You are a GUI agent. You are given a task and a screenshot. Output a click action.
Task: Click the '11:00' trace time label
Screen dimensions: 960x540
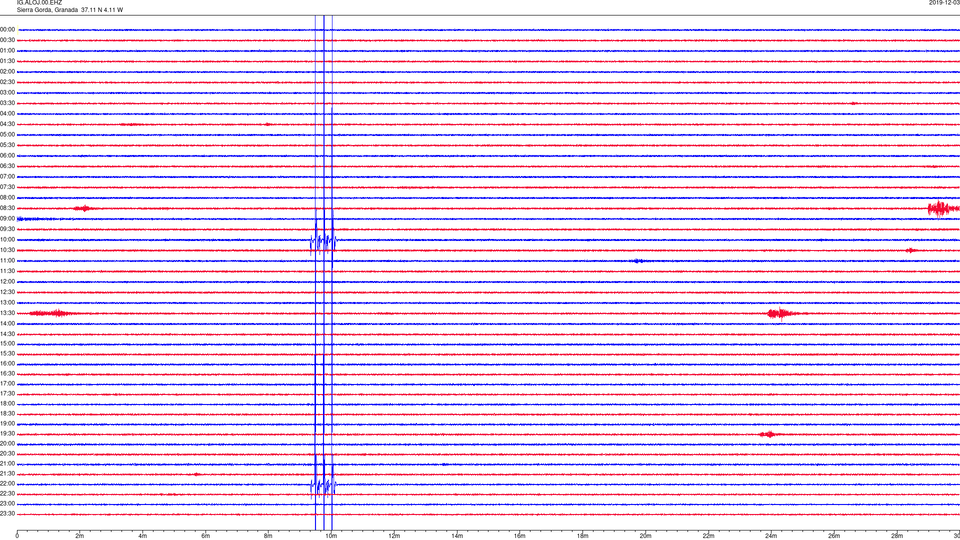pyautogui.click(x=7, y=261)
